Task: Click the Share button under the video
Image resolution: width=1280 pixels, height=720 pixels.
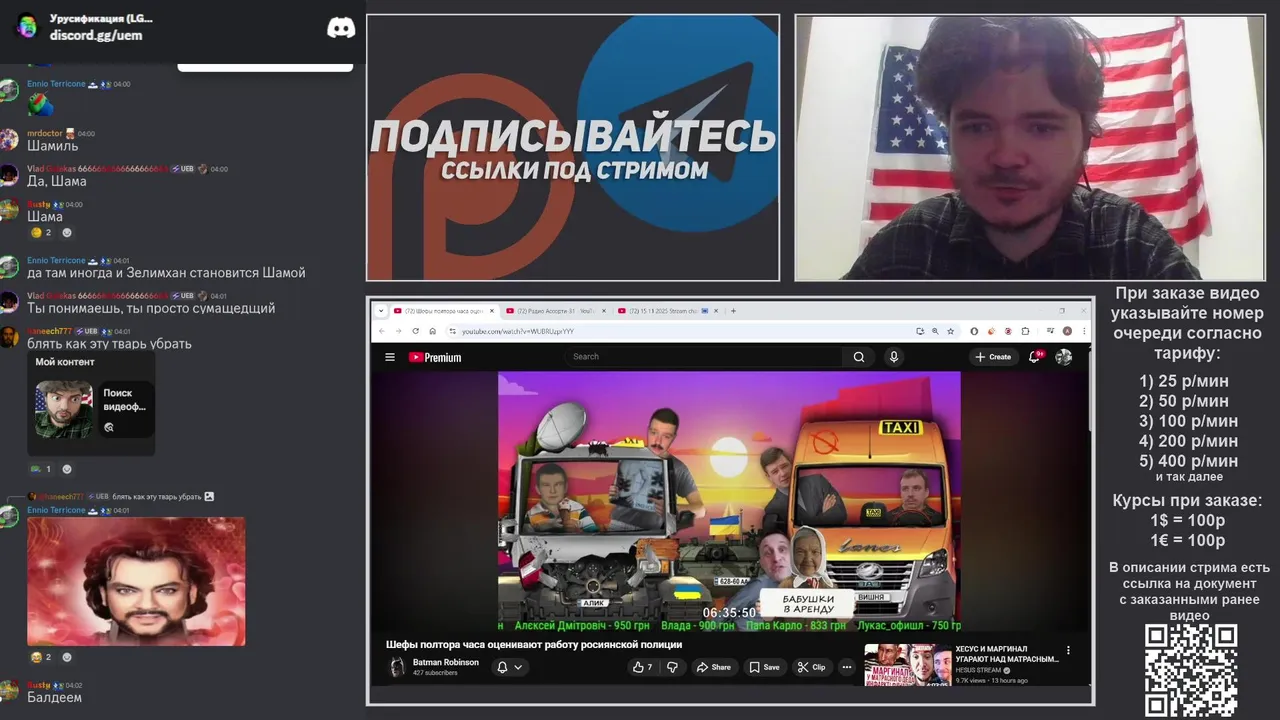Action: pyautogui.click(x=714, y=667)
